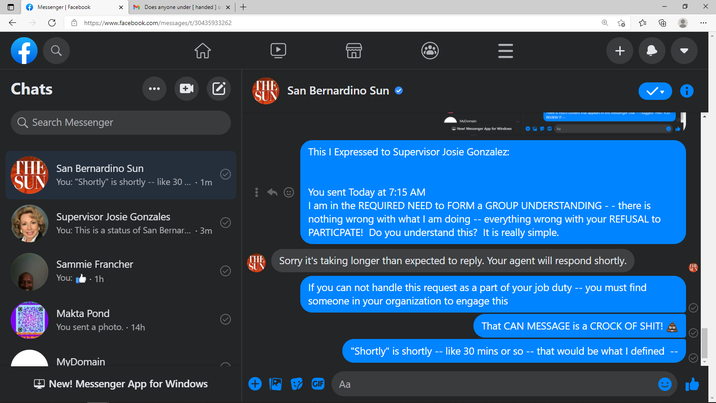Open more attachment actions plus icon
Viewport: 716px width, 403px height.
255,384
